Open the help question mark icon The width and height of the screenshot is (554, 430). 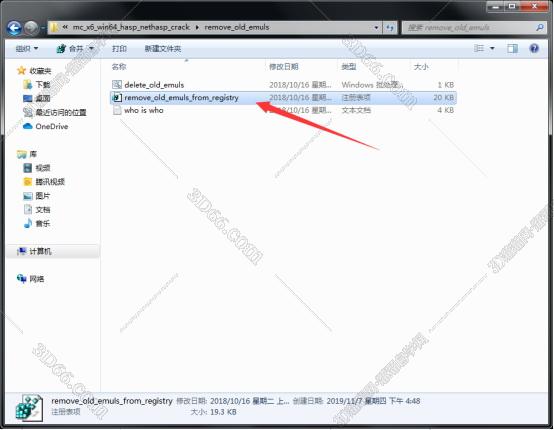[x=534, y=48]
